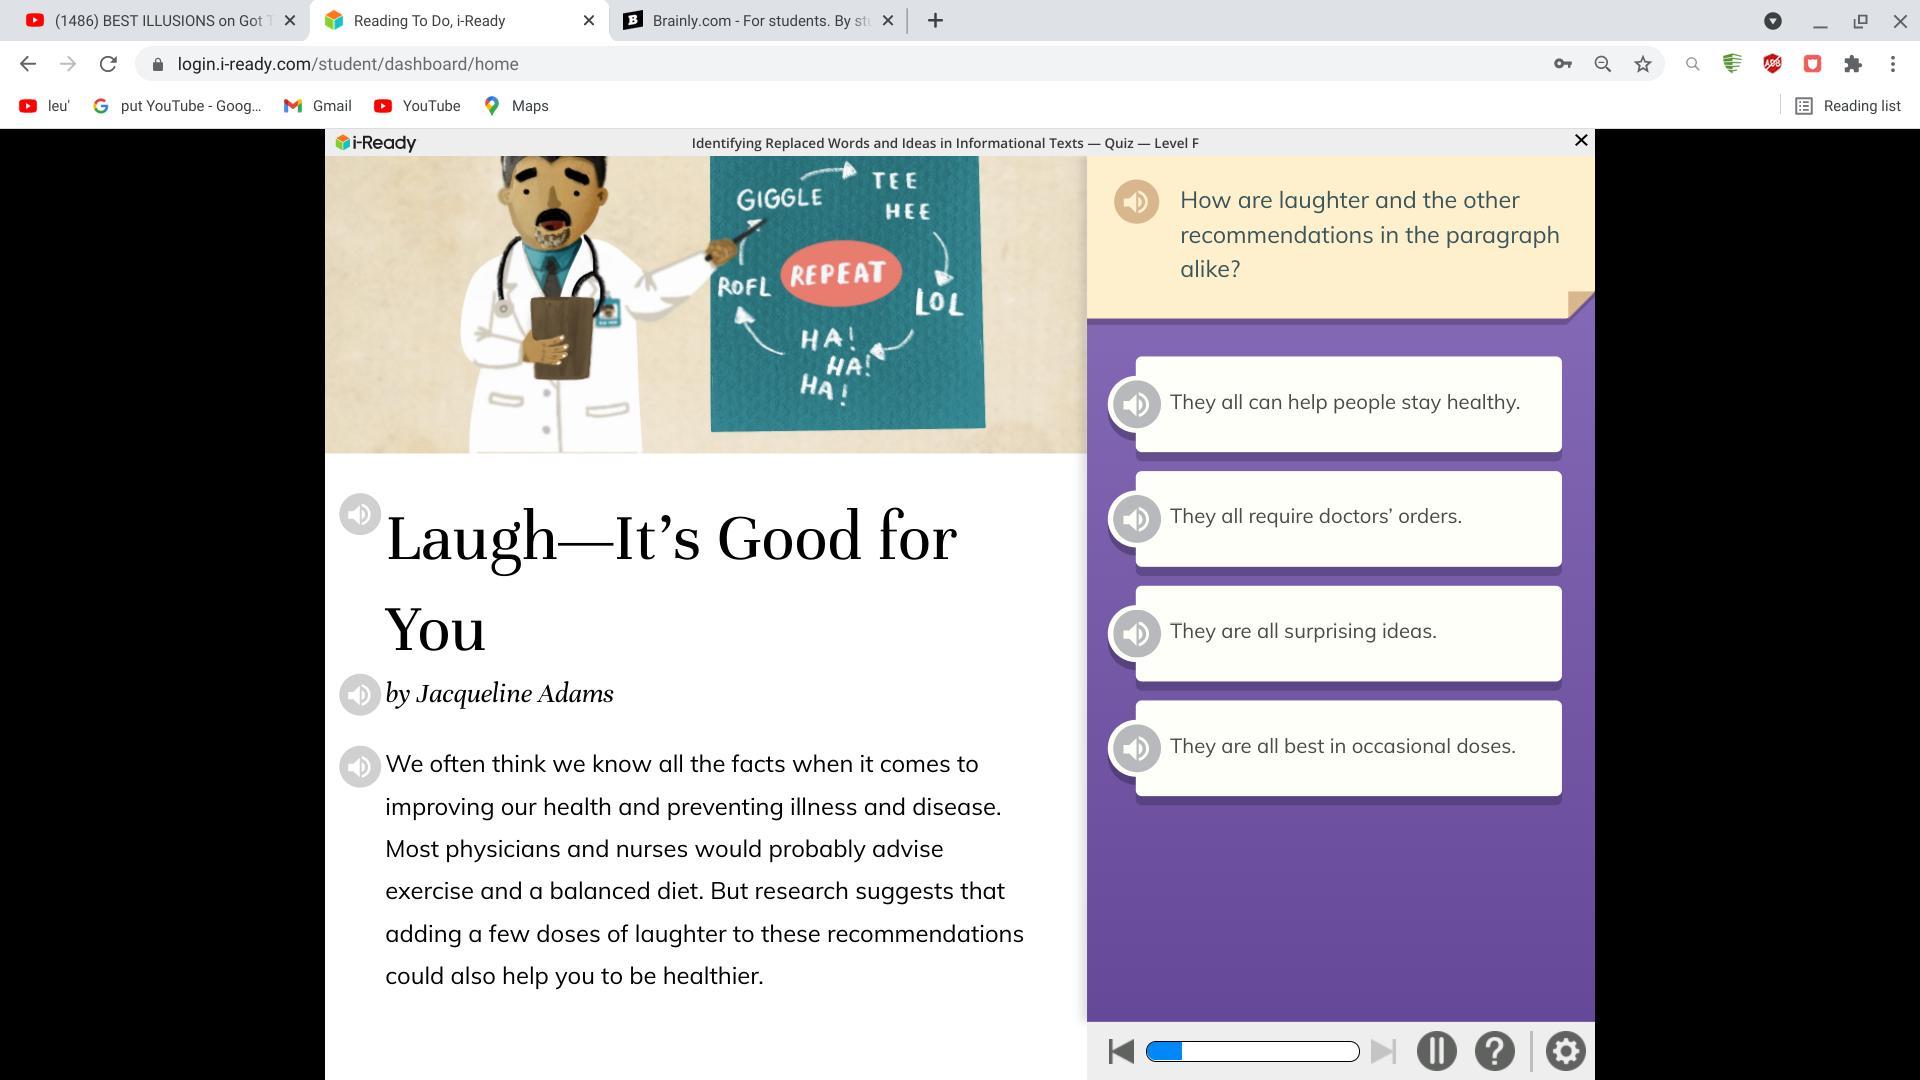
Task: Play audio for 'stay healthy' answer
Action: click(1135, 405)
